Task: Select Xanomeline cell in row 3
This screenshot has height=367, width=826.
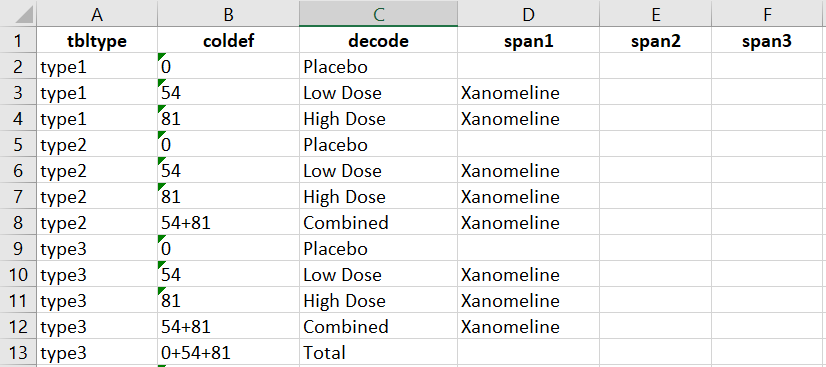Action: (x=528, y=93)
